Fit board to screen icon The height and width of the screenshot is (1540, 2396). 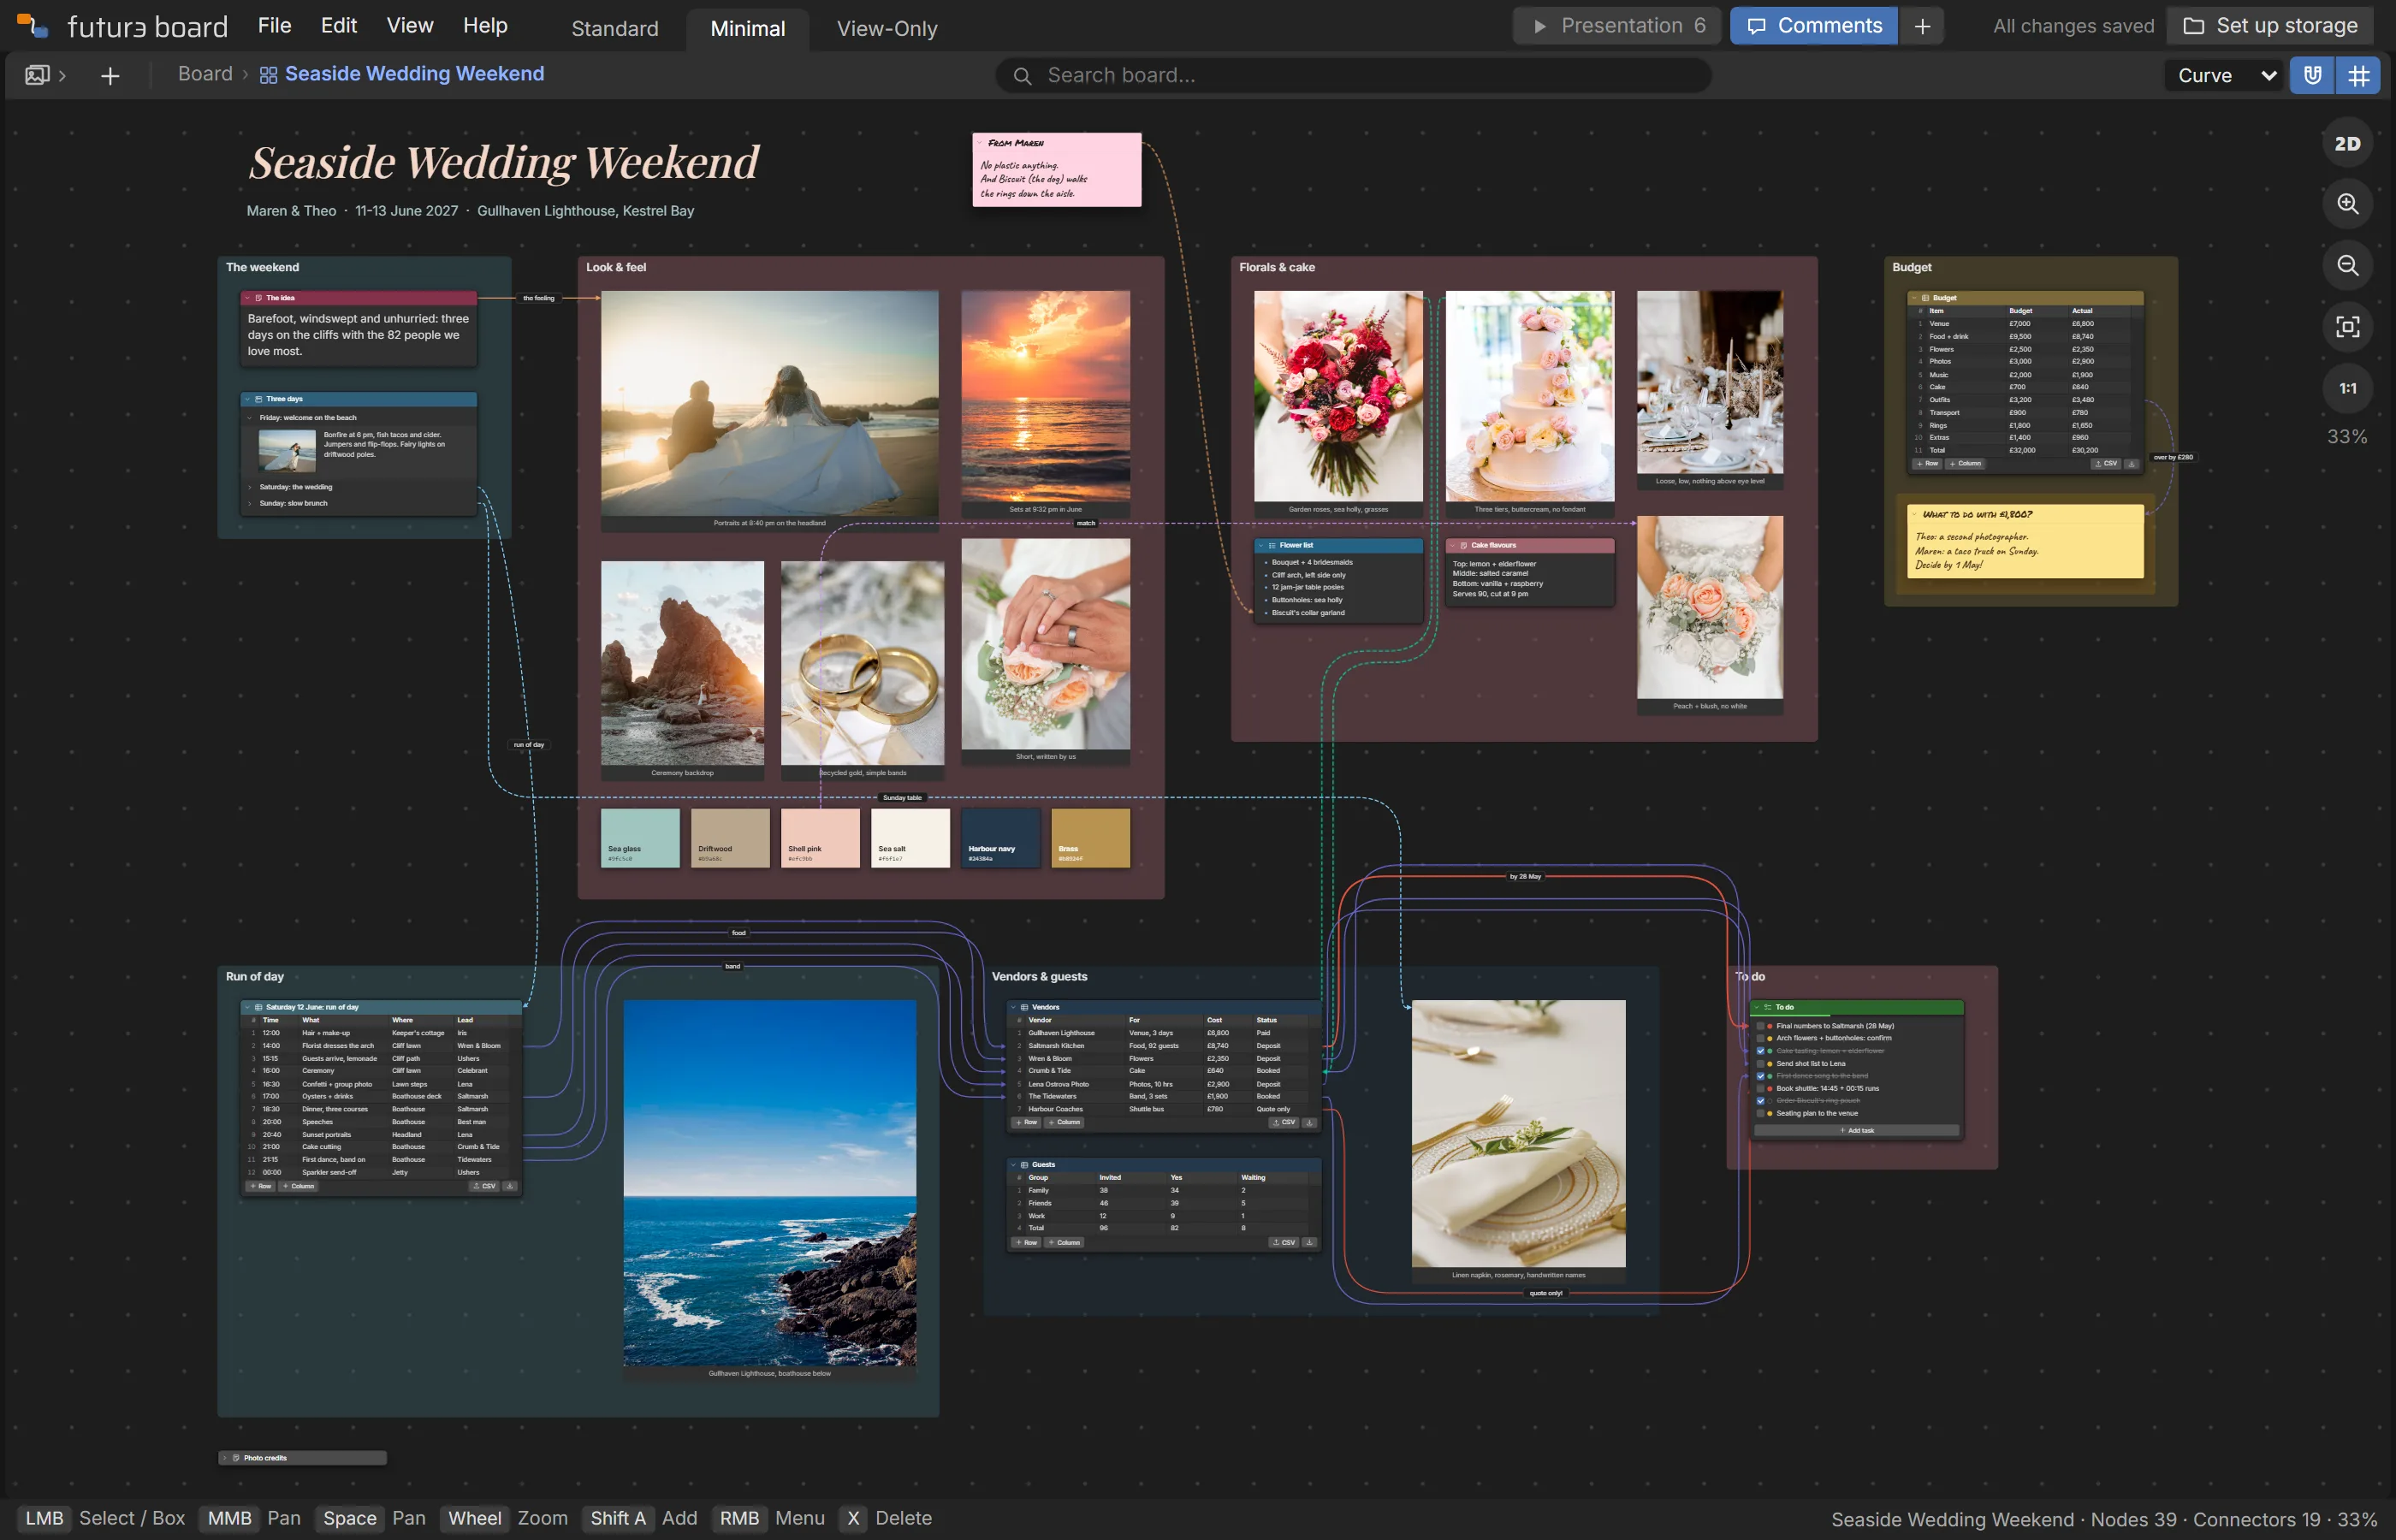[x=2347, y=327]
